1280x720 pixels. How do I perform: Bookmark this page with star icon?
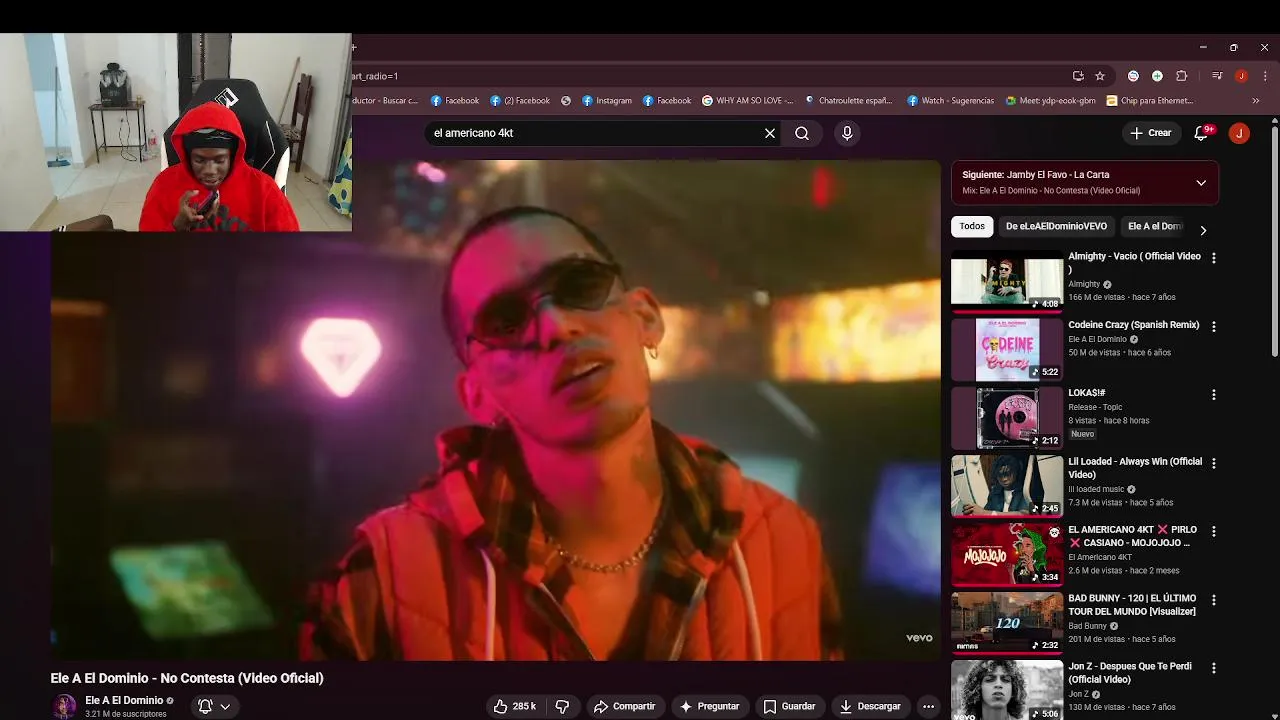(x=1100, y=76)
